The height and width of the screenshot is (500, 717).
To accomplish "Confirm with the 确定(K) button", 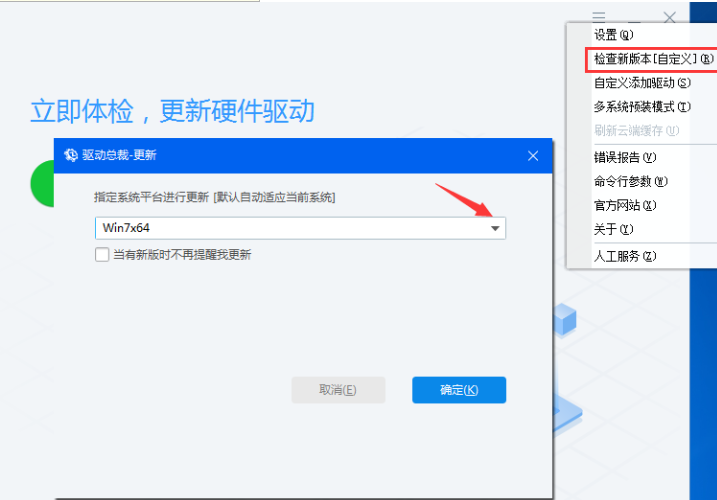I will tap(459, 390).
